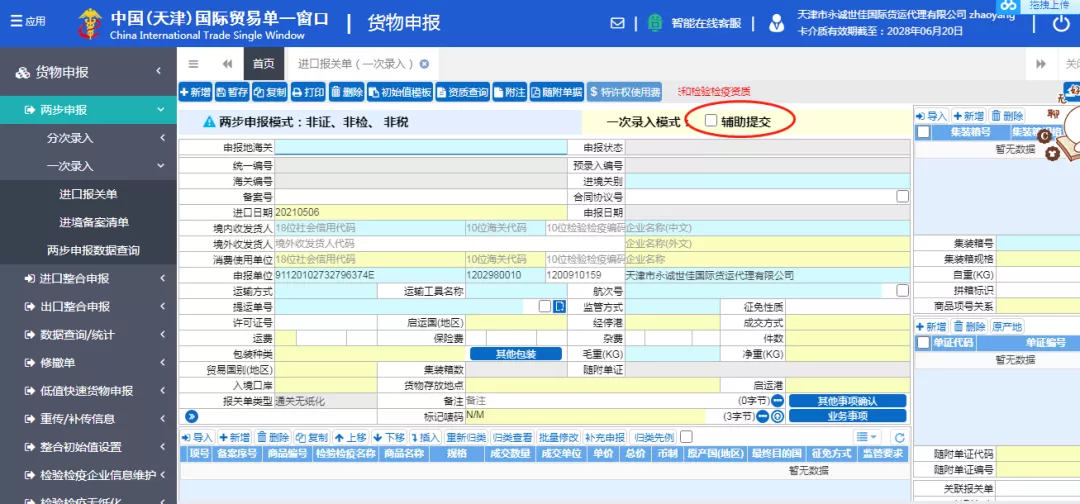Click the blue document icon beside 提运单号

coord(559,306)
